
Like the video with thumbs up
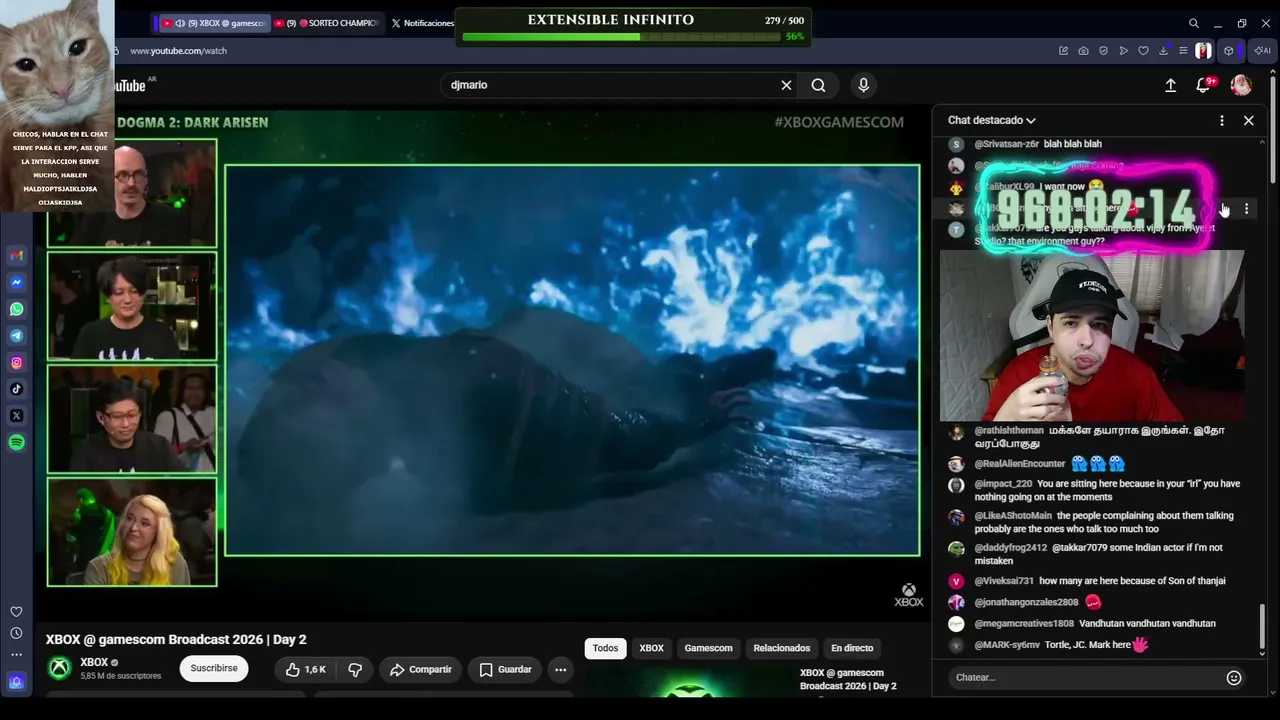tap(305, 669)
